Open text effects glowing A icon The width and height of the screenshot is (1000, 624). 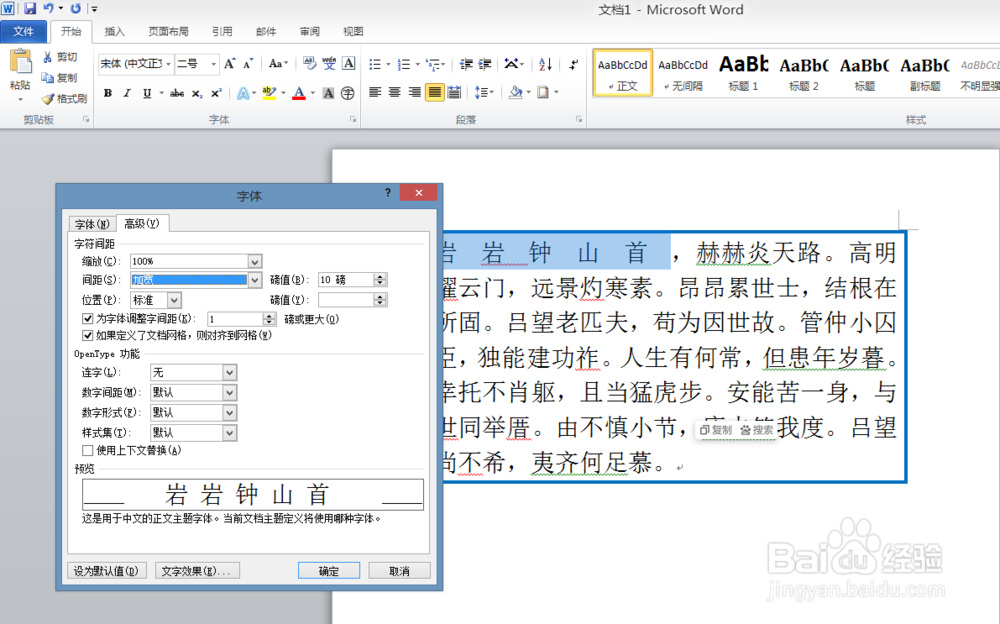pyautogui.click(x=243, y=93)
